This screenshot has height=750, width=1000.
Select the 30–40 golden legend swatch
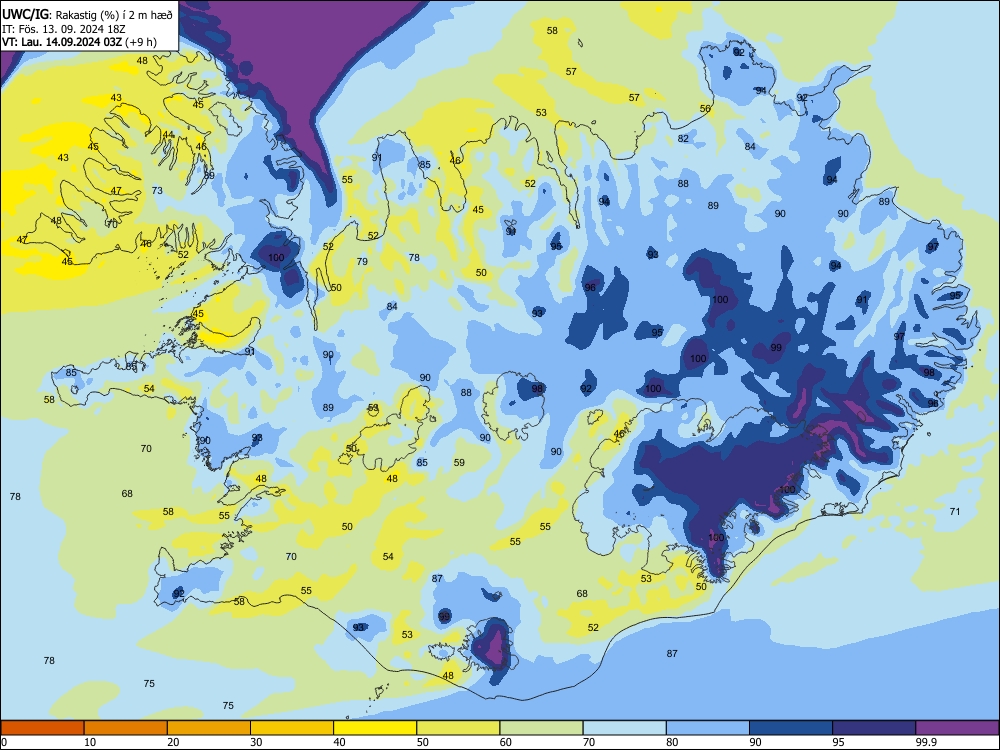tap(292, 728)
